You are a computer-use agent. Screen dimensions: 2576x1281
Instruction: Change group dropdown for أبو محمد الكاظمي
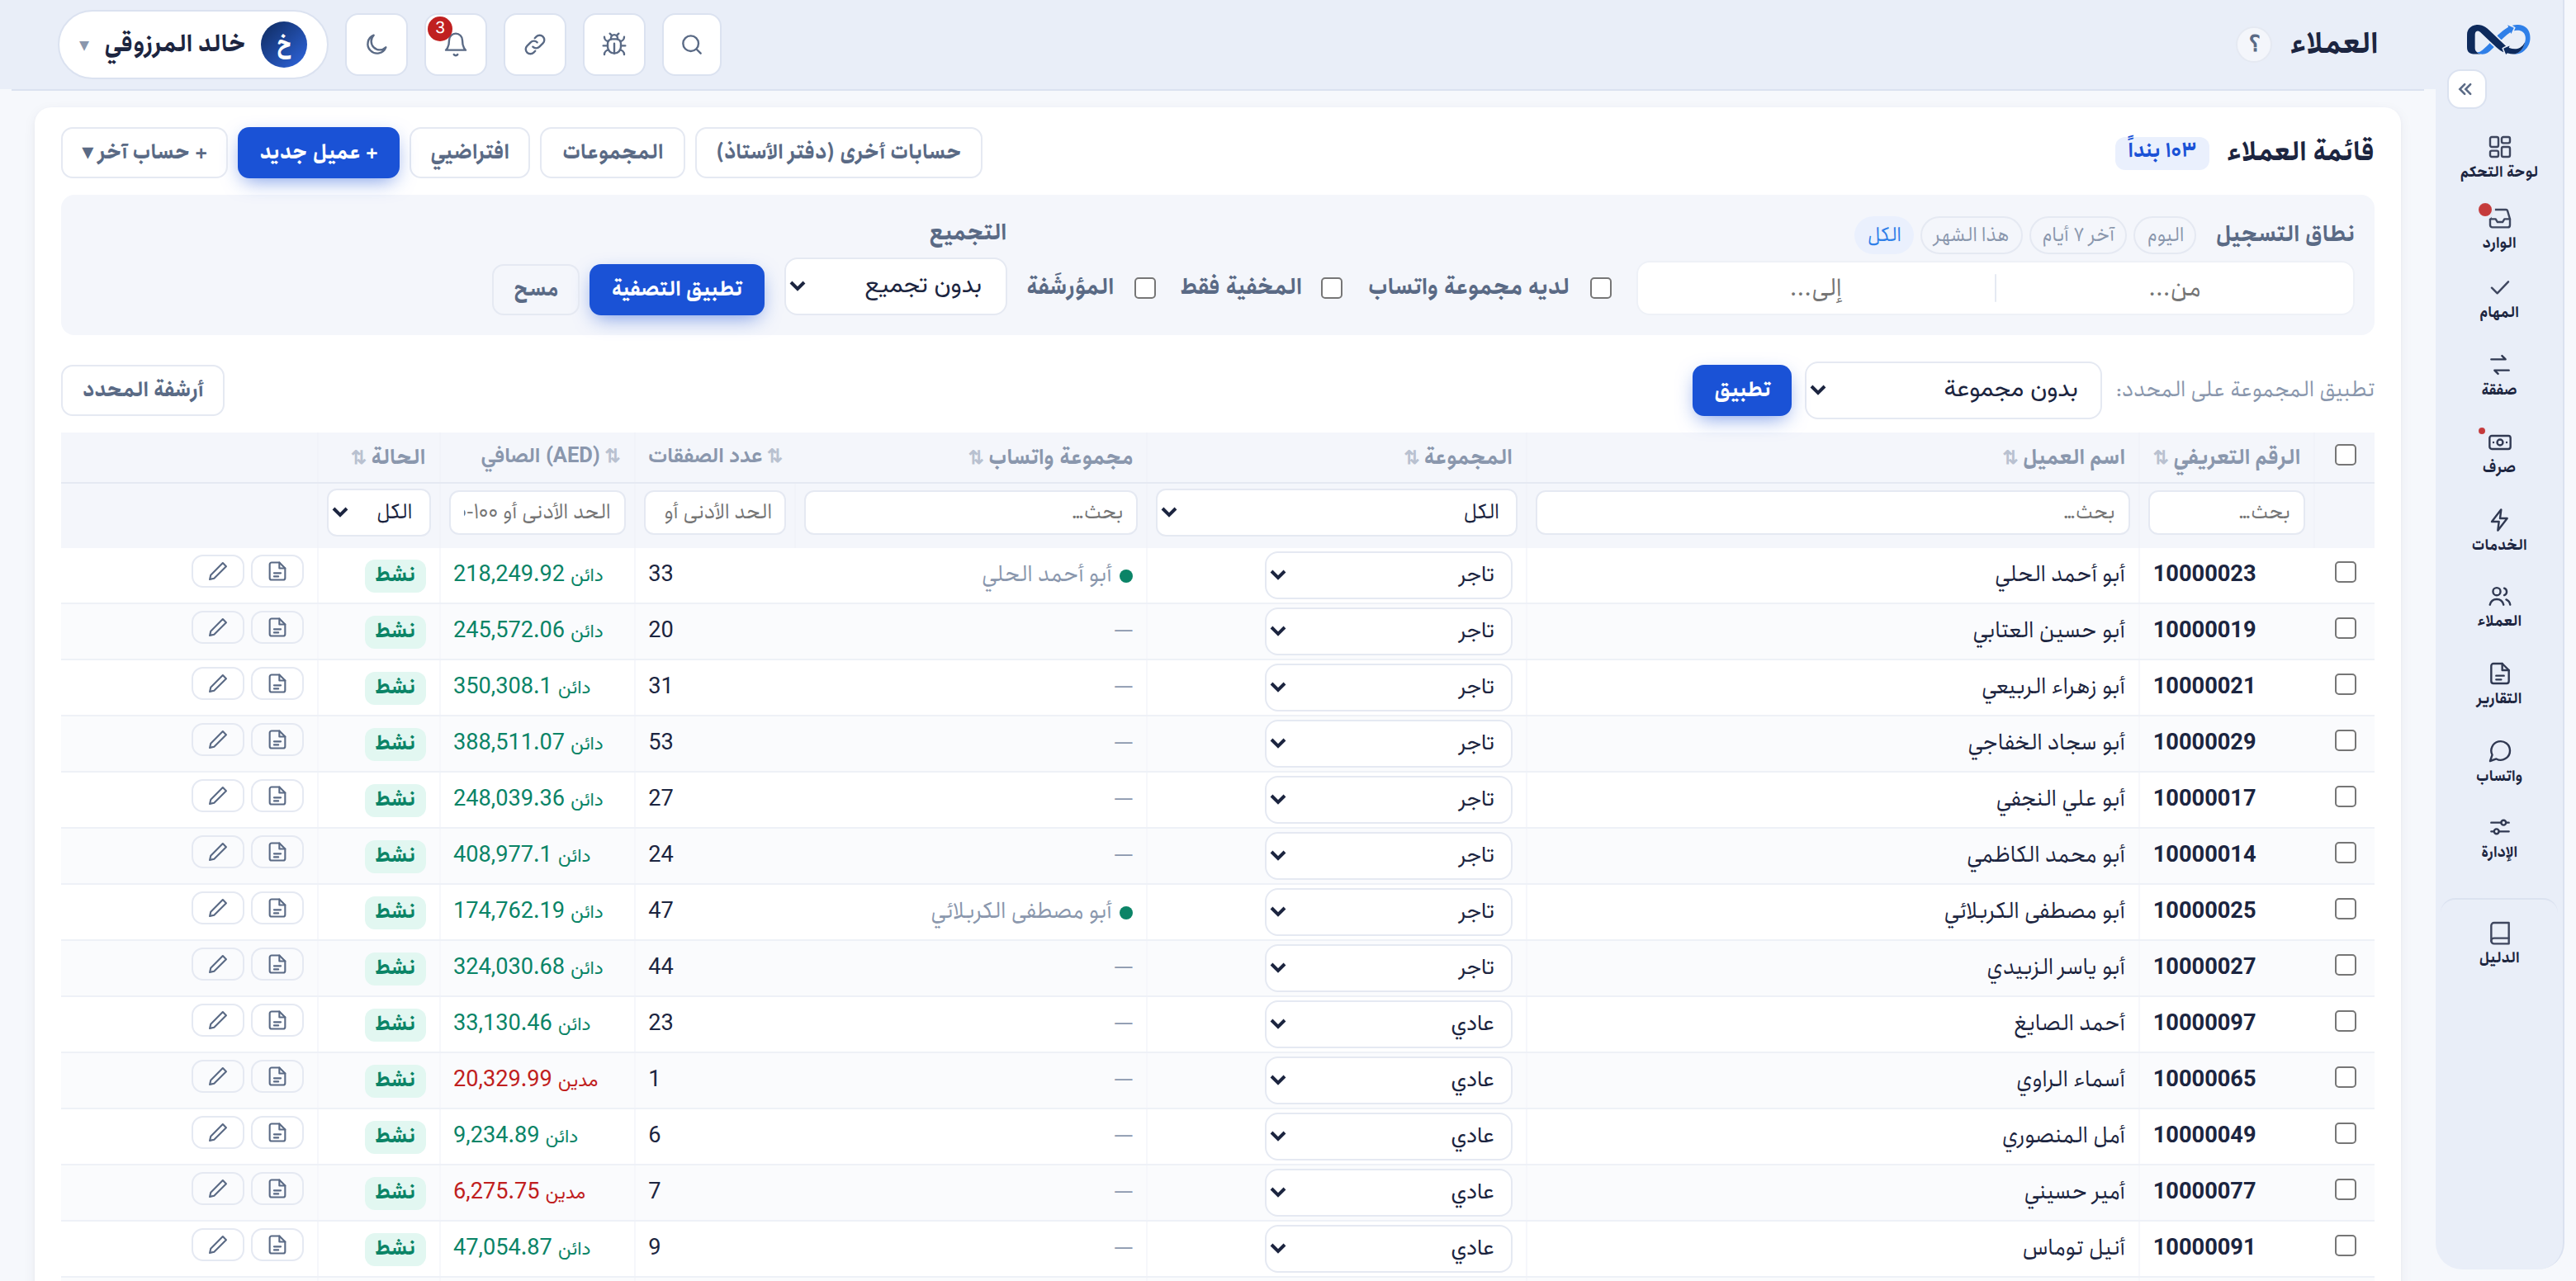click(x=1388, y=855)
